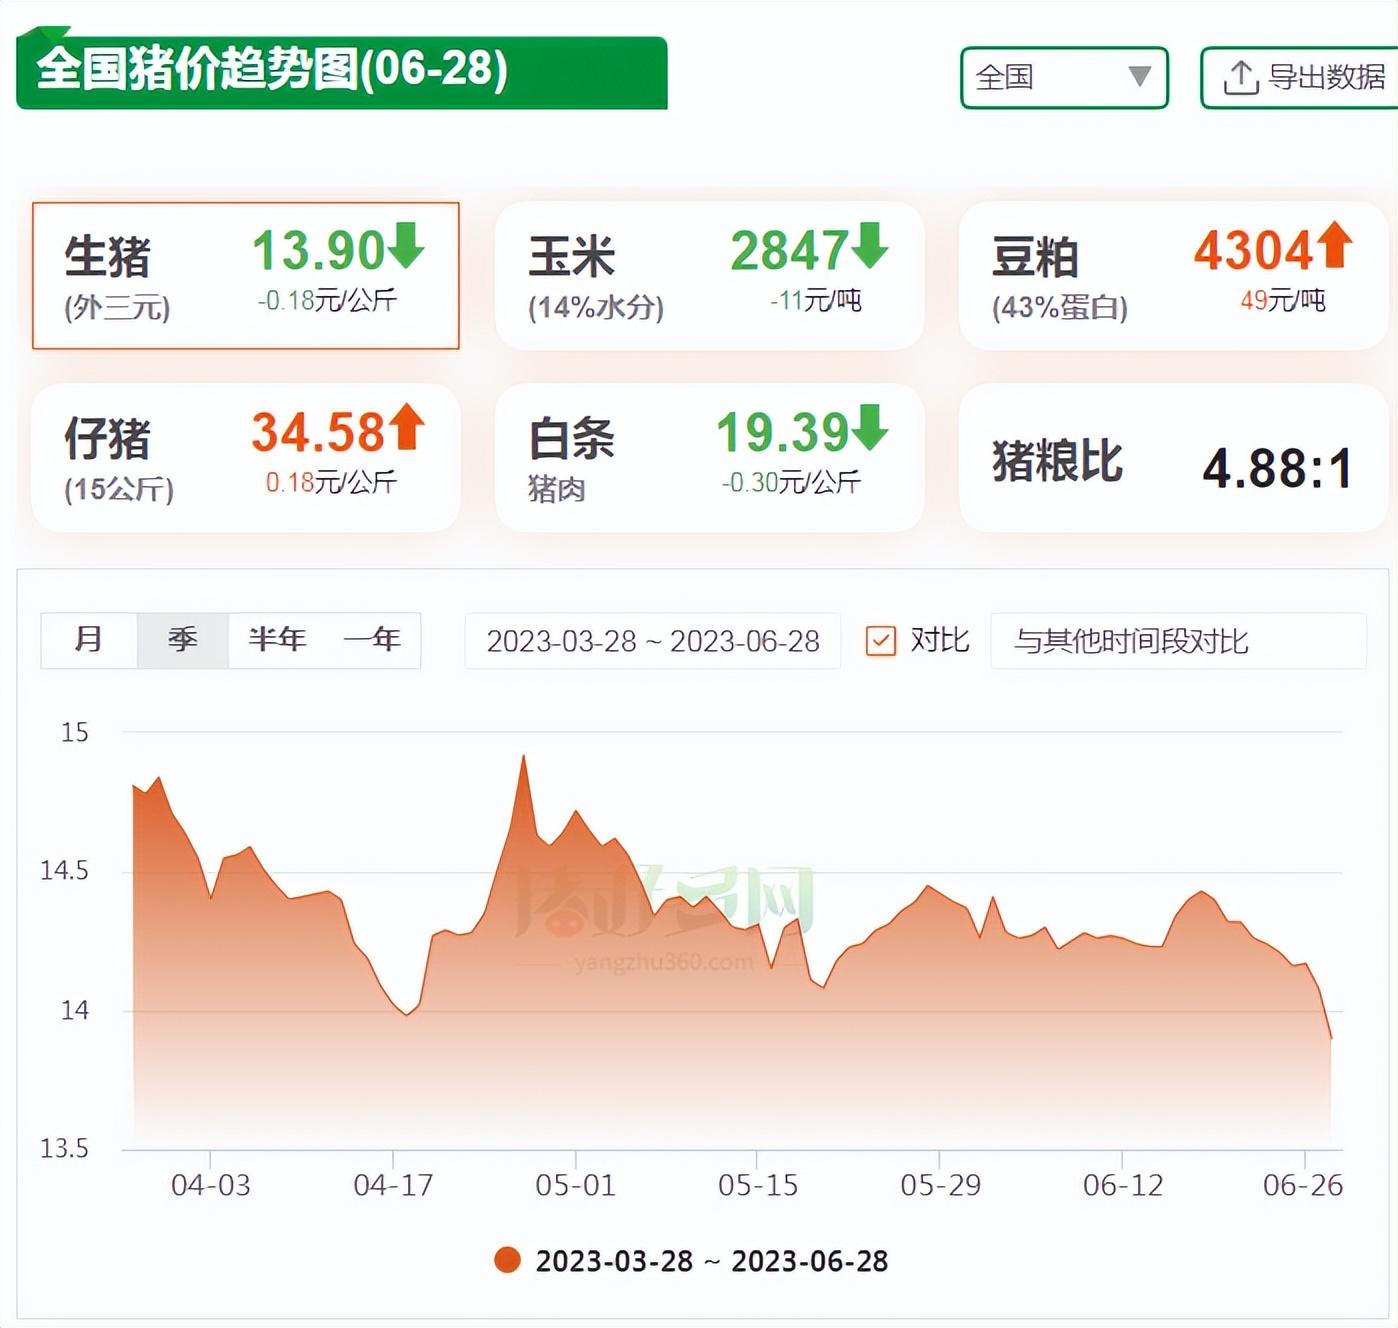Screen dimensions: 1398x1328
Task: Click the 4304 soybean meal price value
Action: tap(1253, 250)
